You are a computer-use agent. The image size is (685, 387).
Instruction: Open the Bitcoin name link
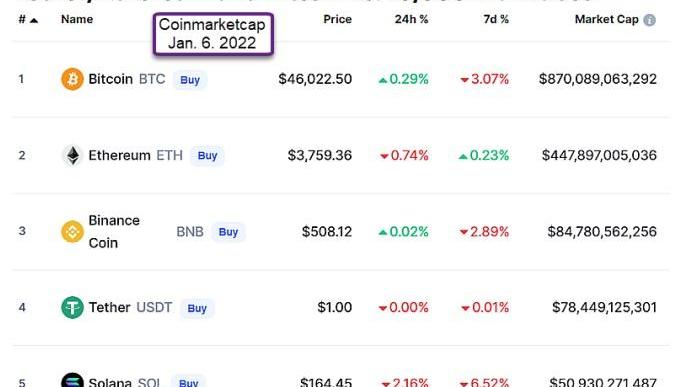(x=111, y=79)
